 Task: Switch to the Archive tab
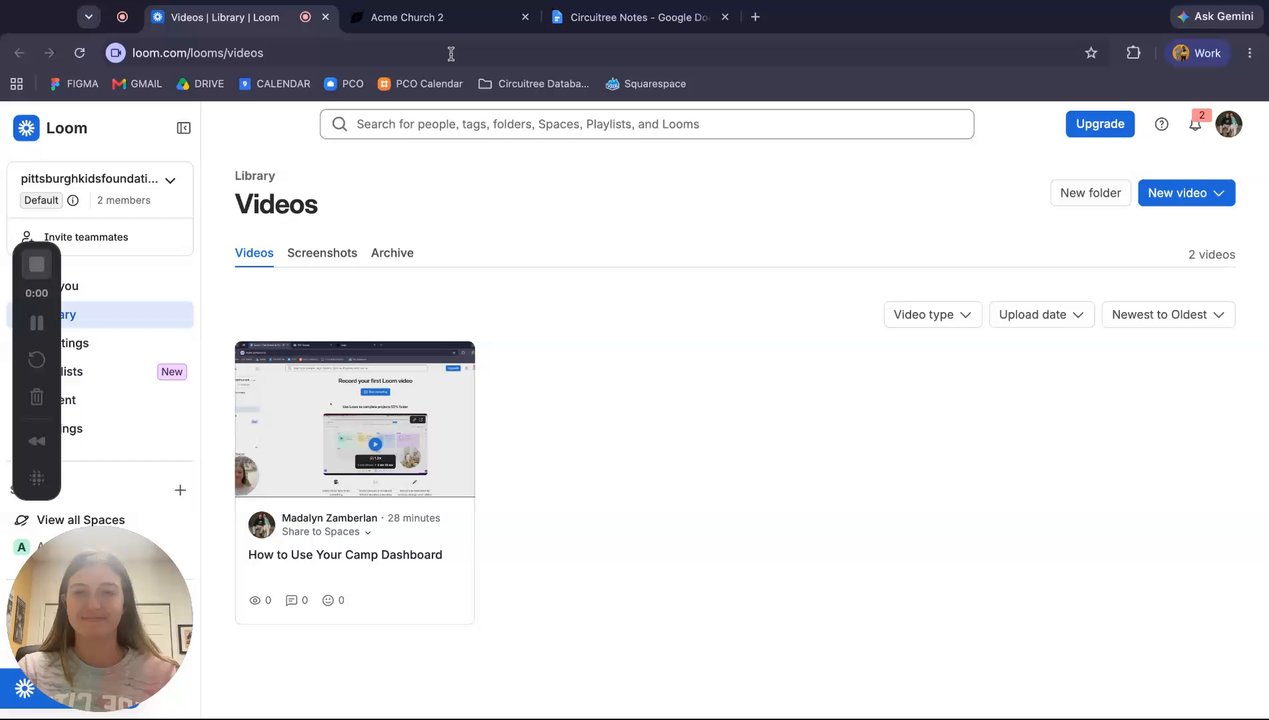point(392,253)
